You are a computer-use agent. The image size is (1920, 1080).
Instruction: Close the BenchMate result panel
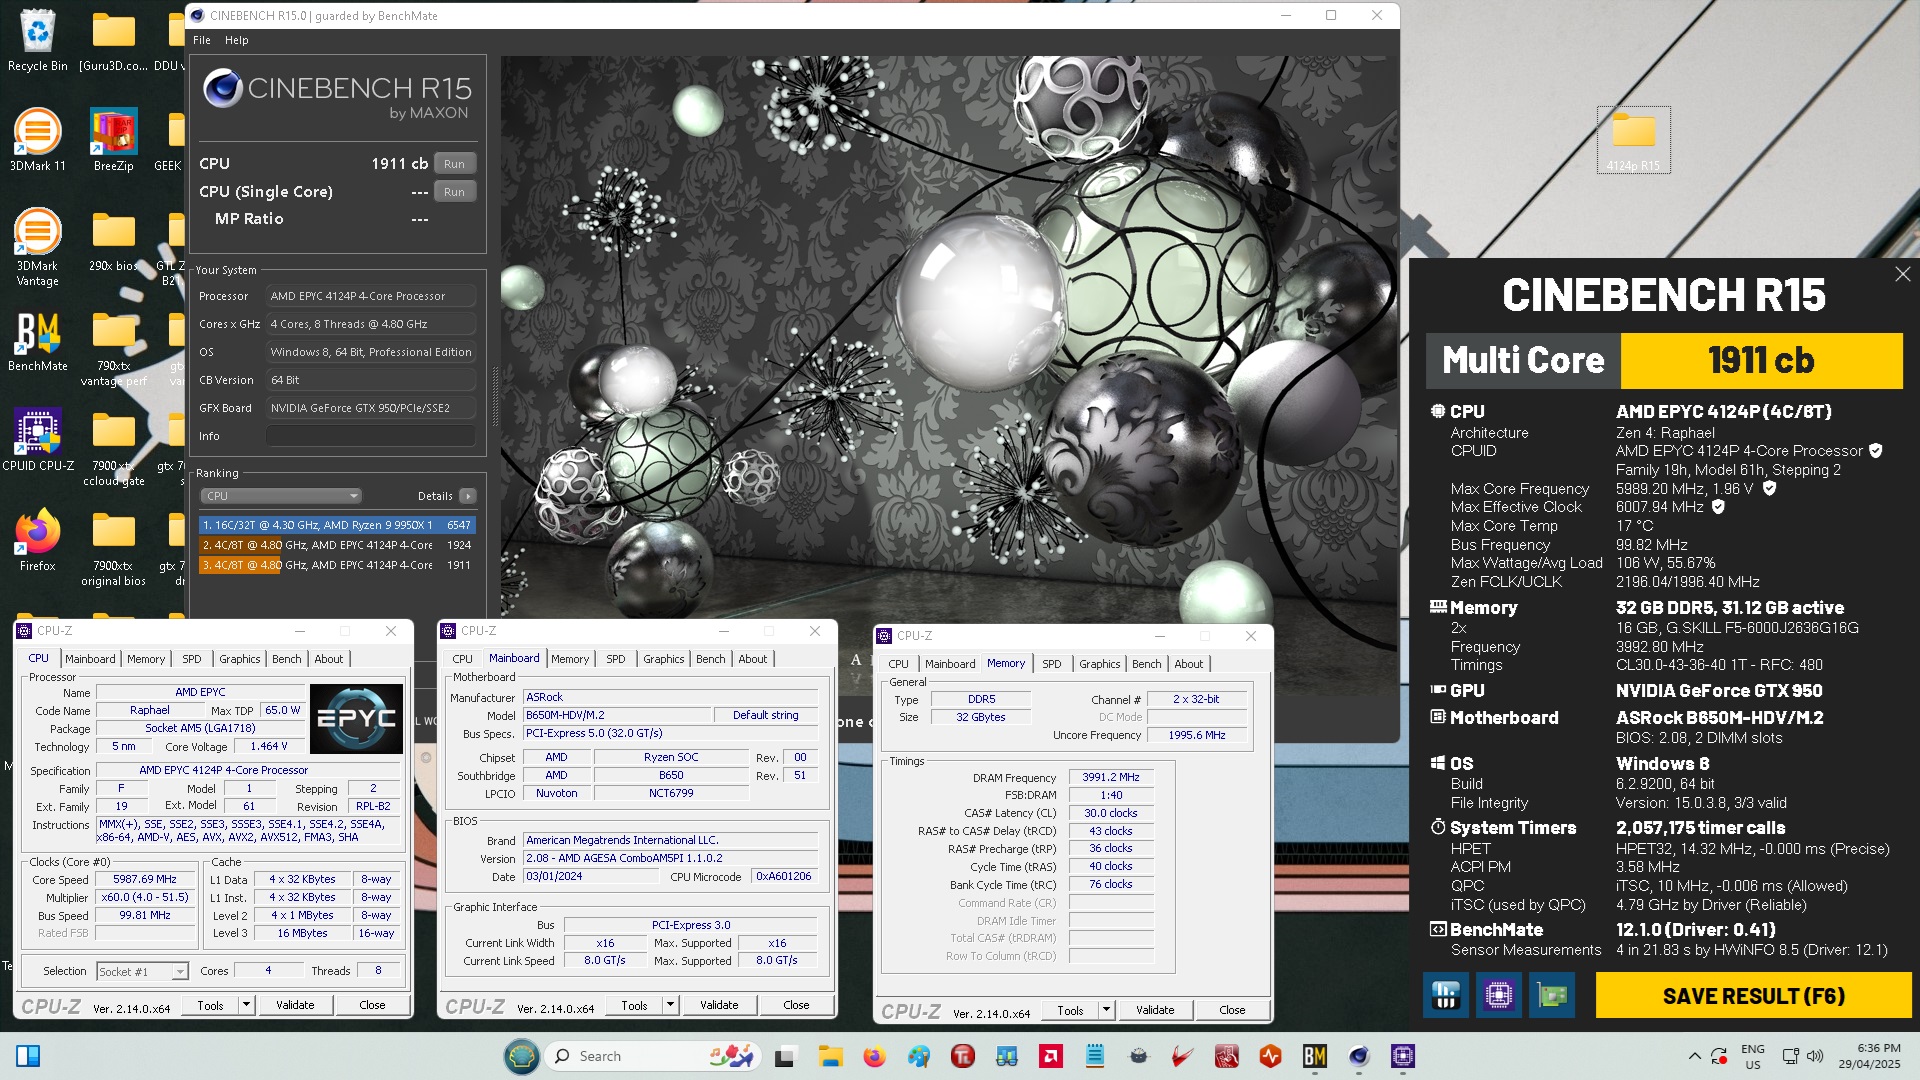[1902, 274]
